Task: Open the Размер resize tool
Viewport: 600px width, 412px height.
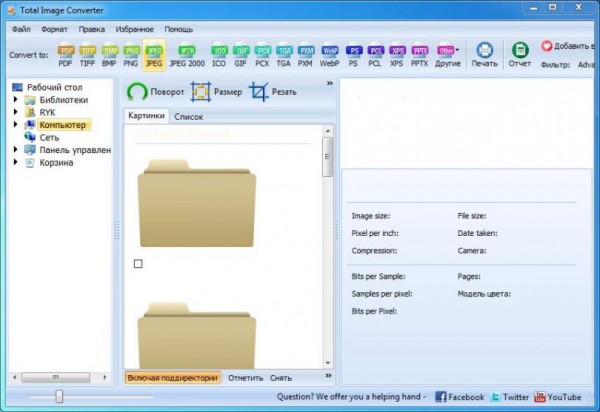Action: point(217,92)
